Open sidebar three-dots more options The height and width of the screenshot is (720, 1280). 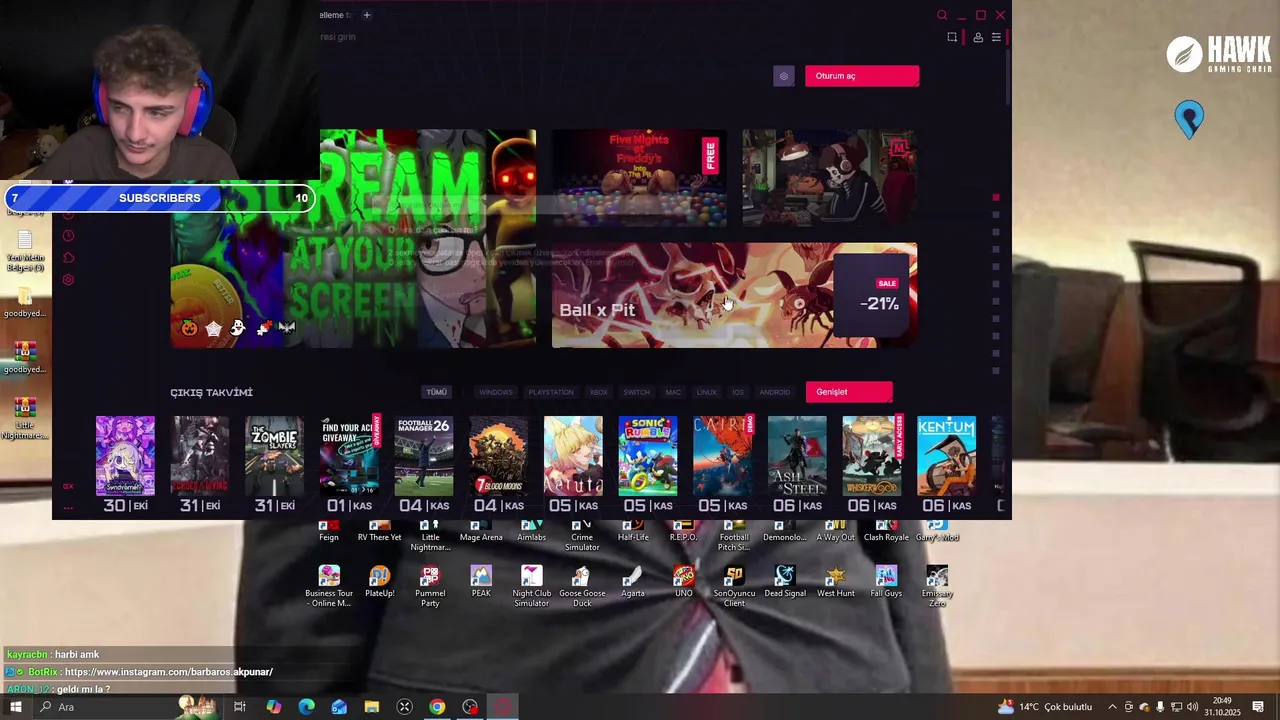pyautogui.click(x=68, y=508)
